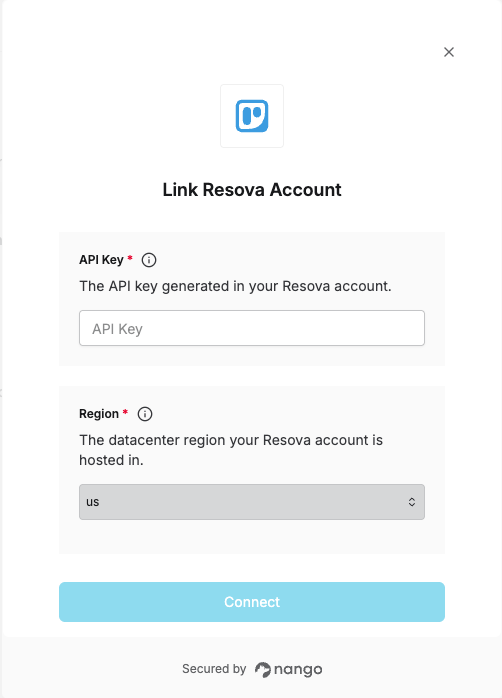Click the Link Resova Account heading

coord(252,190)
